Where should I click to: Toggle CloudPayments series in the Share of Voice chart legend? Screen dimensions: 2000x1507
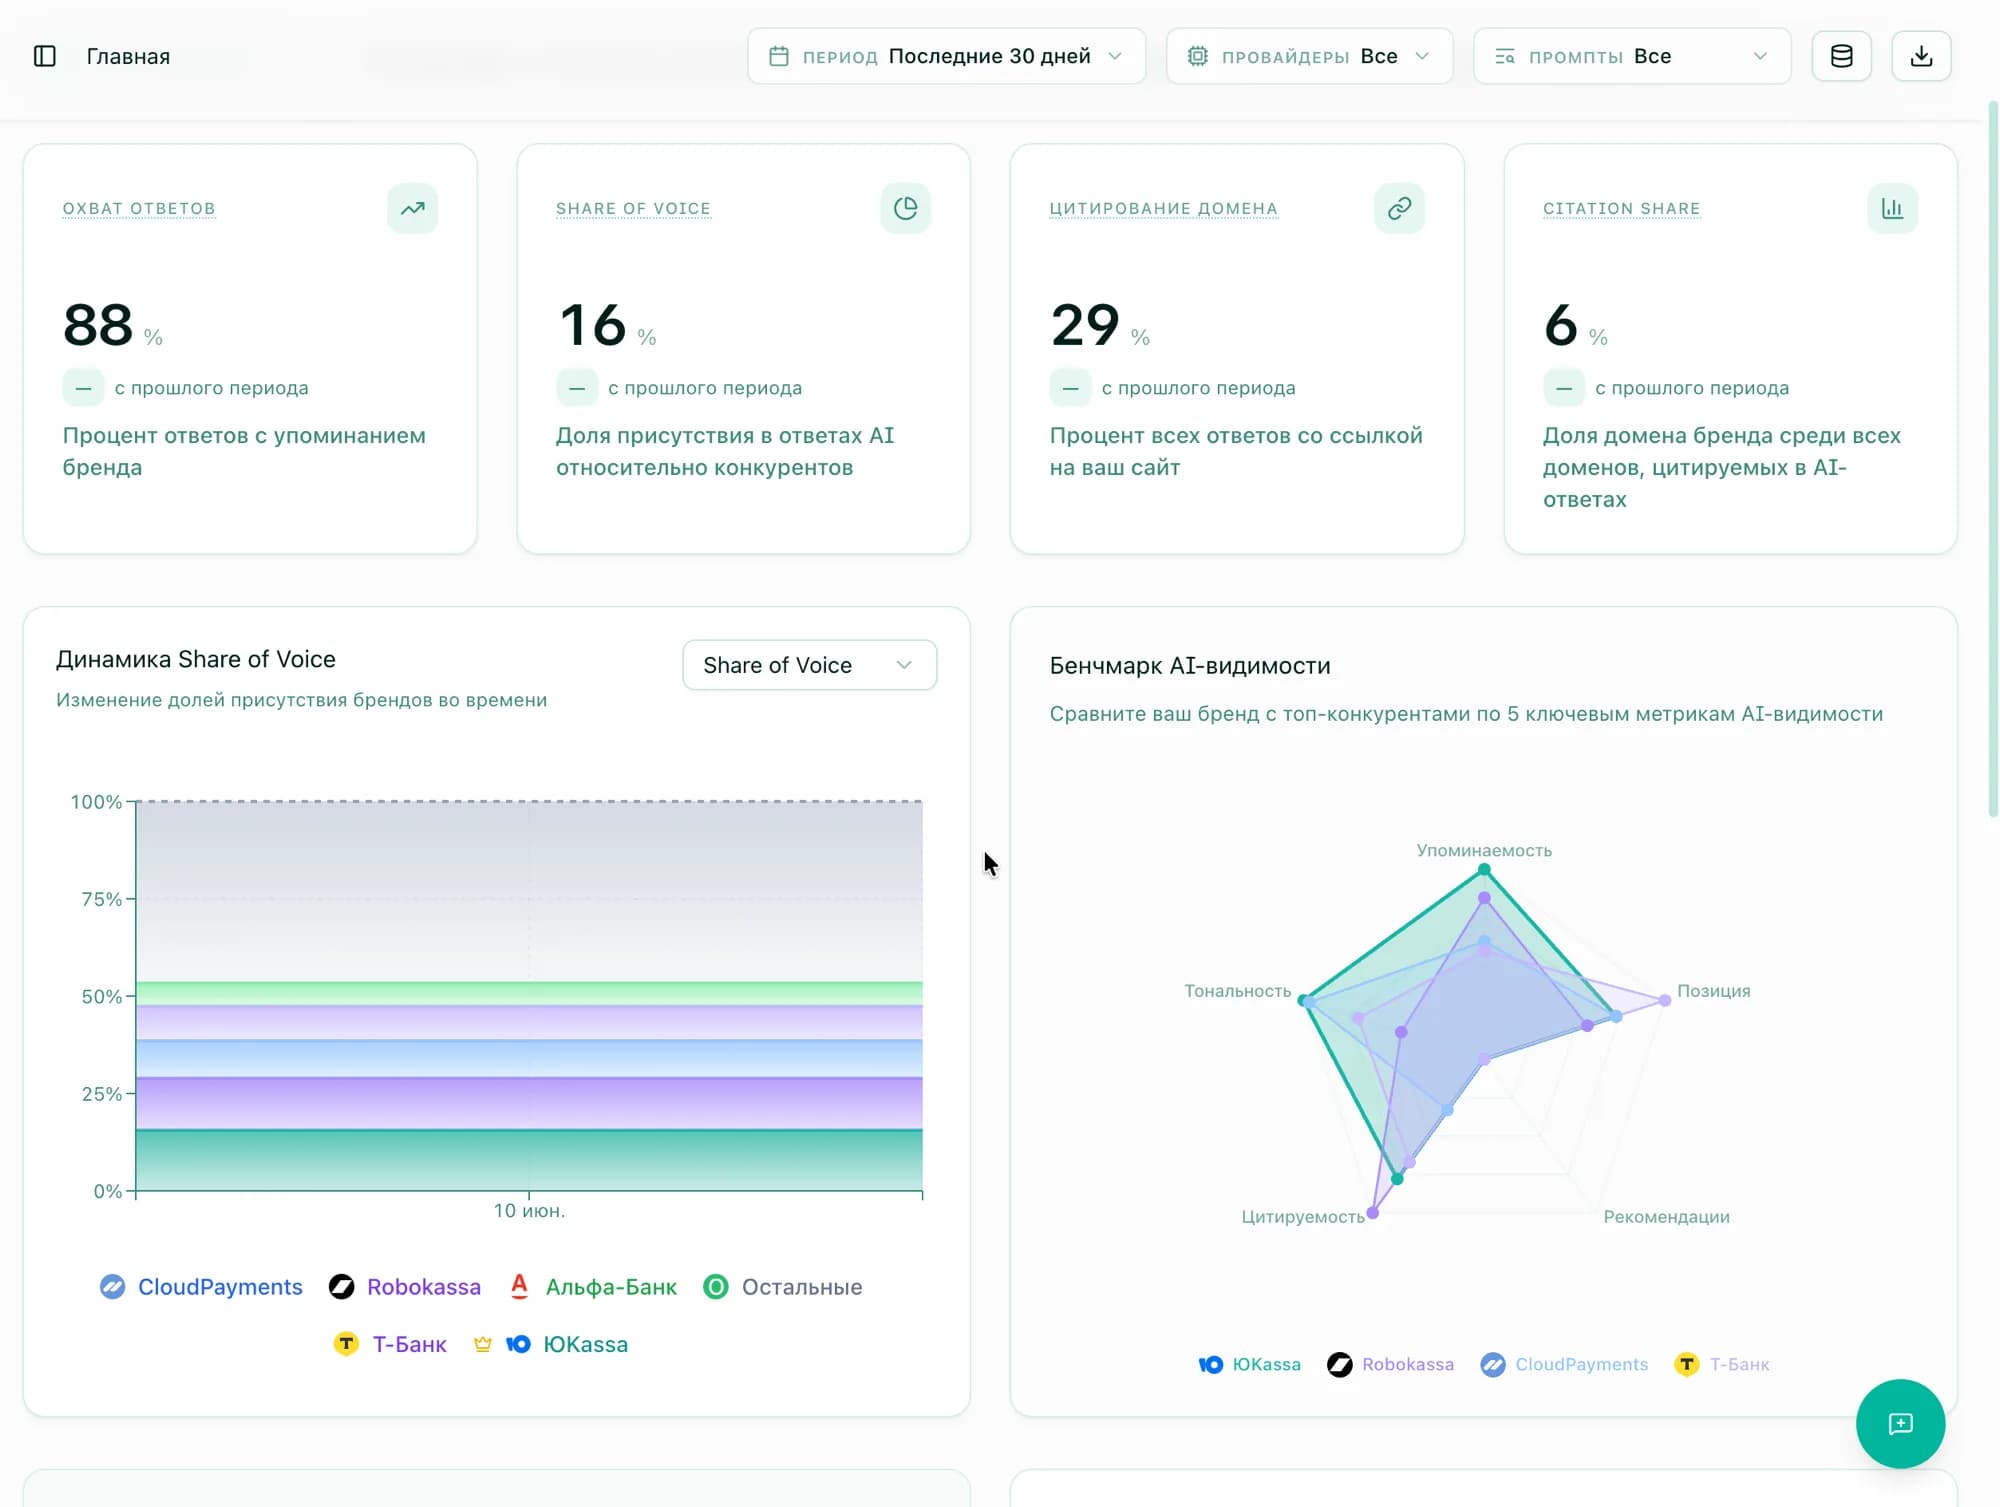201,1287
